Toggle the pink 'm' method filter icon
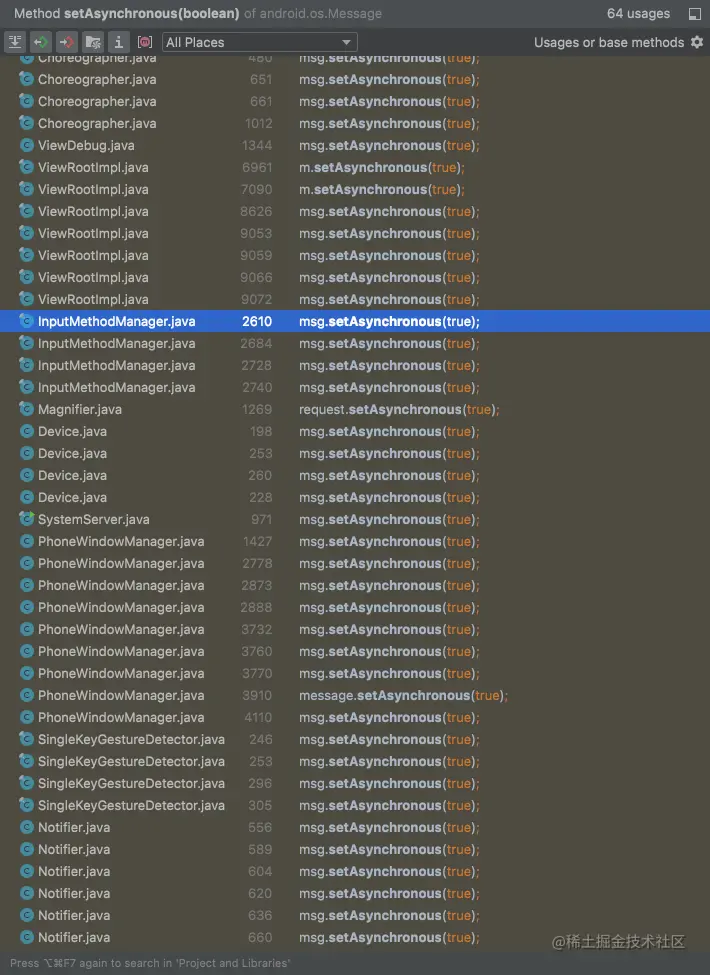Screen dimensions: 710x975 coord(145,42)
